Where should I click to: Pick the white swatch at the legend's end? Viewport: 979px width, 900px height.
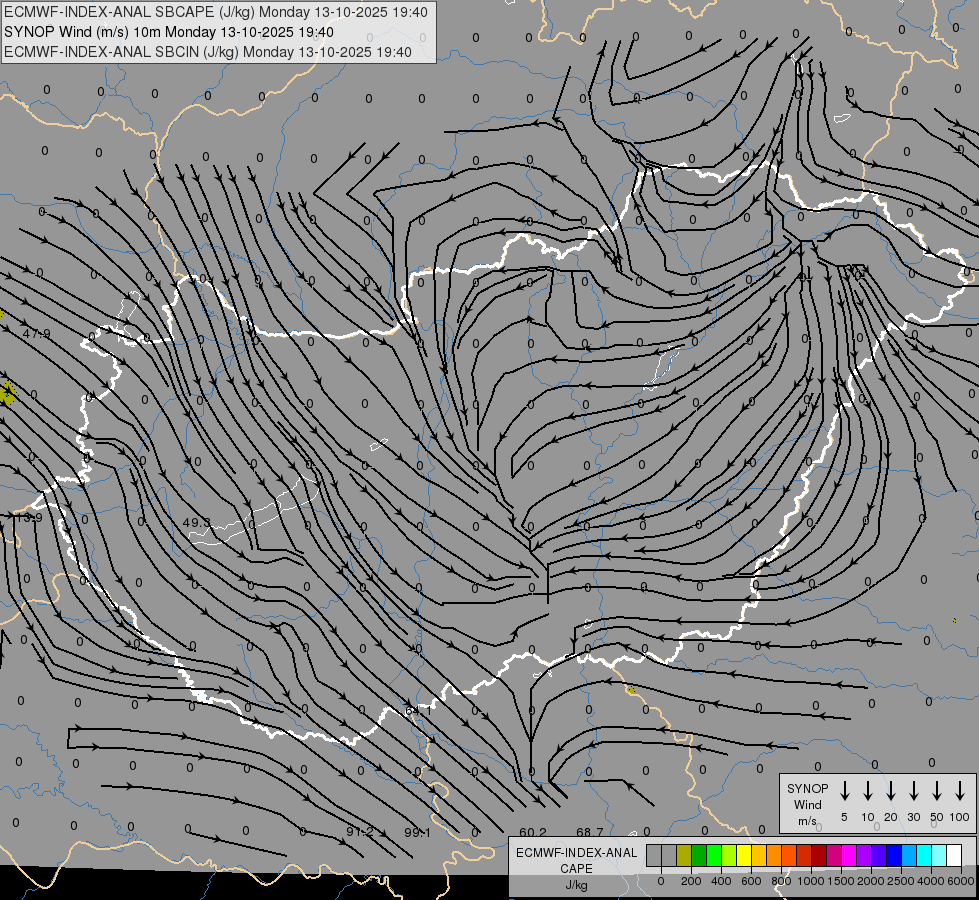(954, 855)
